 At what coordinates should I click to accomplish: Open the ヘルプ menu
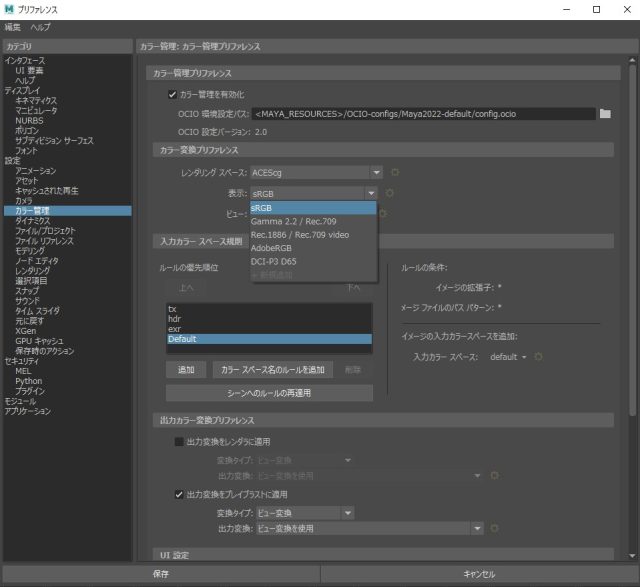(41, 27)
